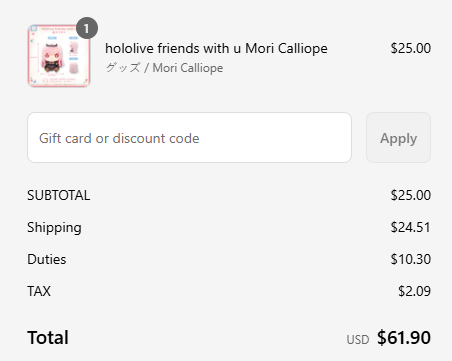Click the Shipping label
The height and width of the screenshot is (361, 452).
point(54,228)
